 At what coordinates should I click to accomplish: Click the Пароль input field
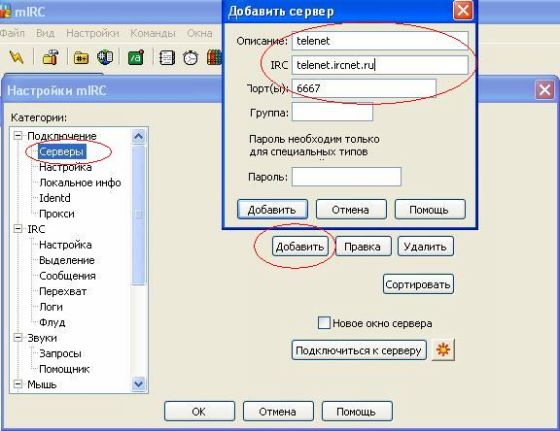tap(346, 177)
